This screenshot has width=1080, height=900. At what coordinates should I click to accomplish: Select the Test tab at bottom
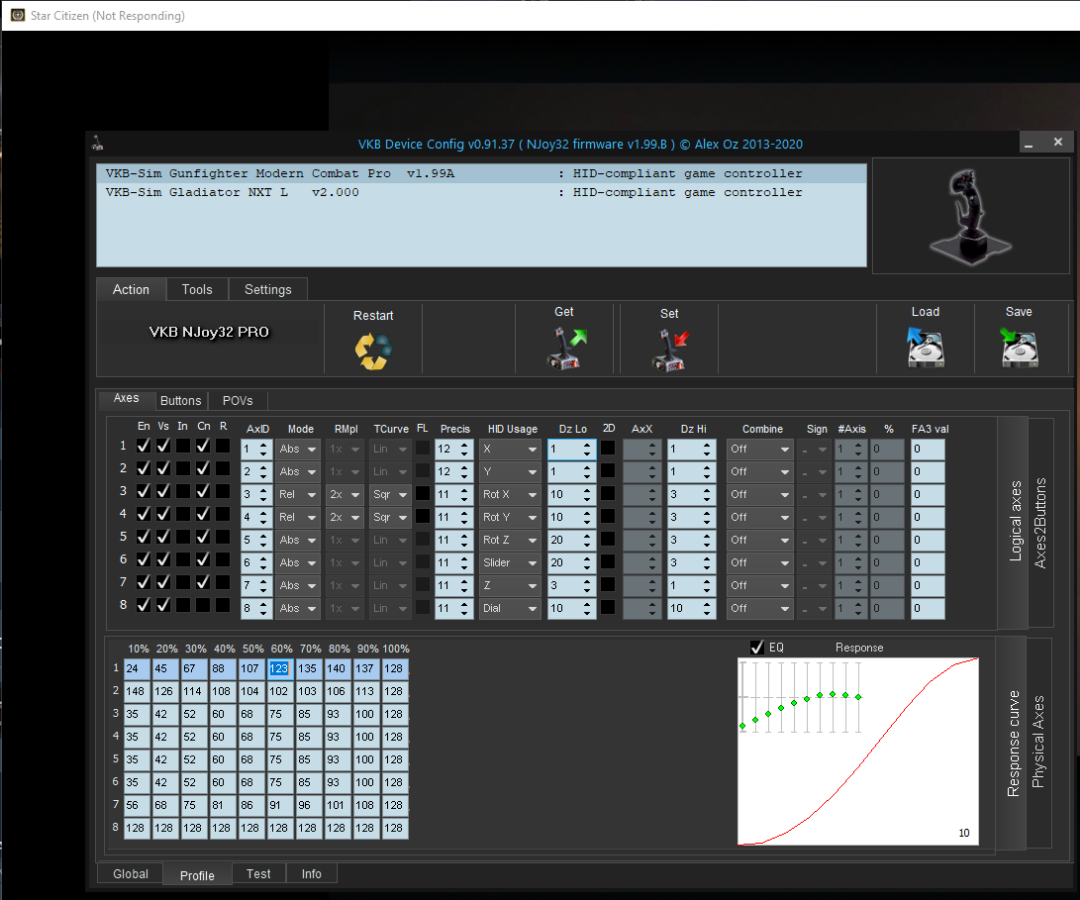click(x=258, y=873)
